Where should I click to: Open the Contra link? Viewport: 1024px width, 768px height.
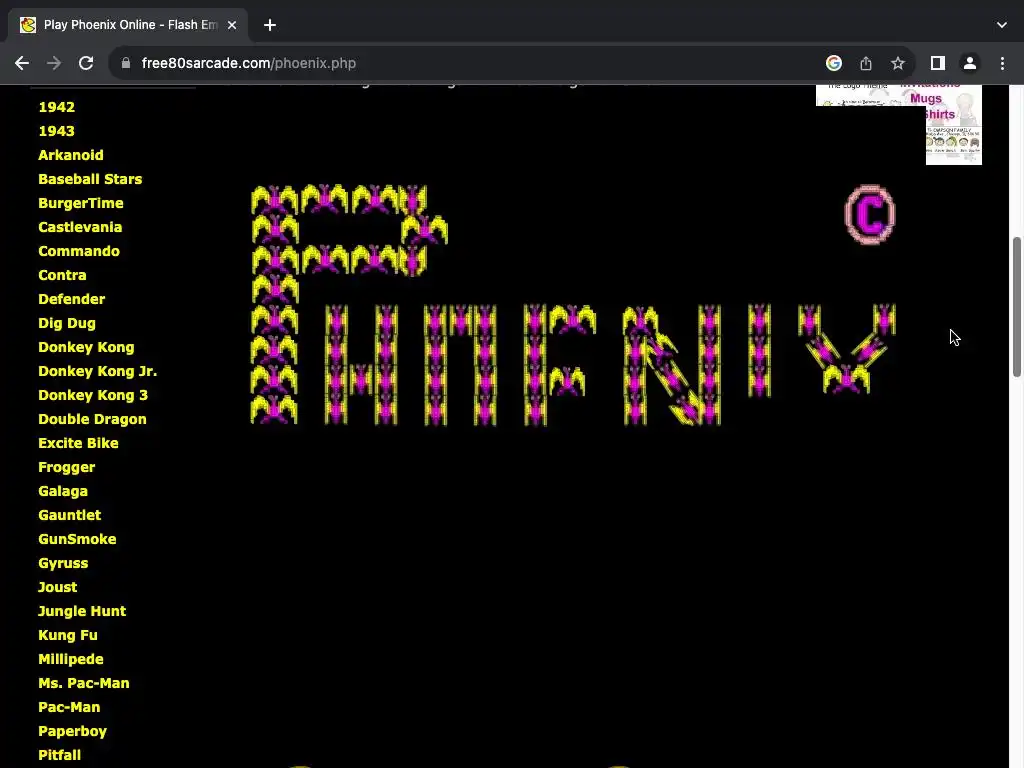62,275
